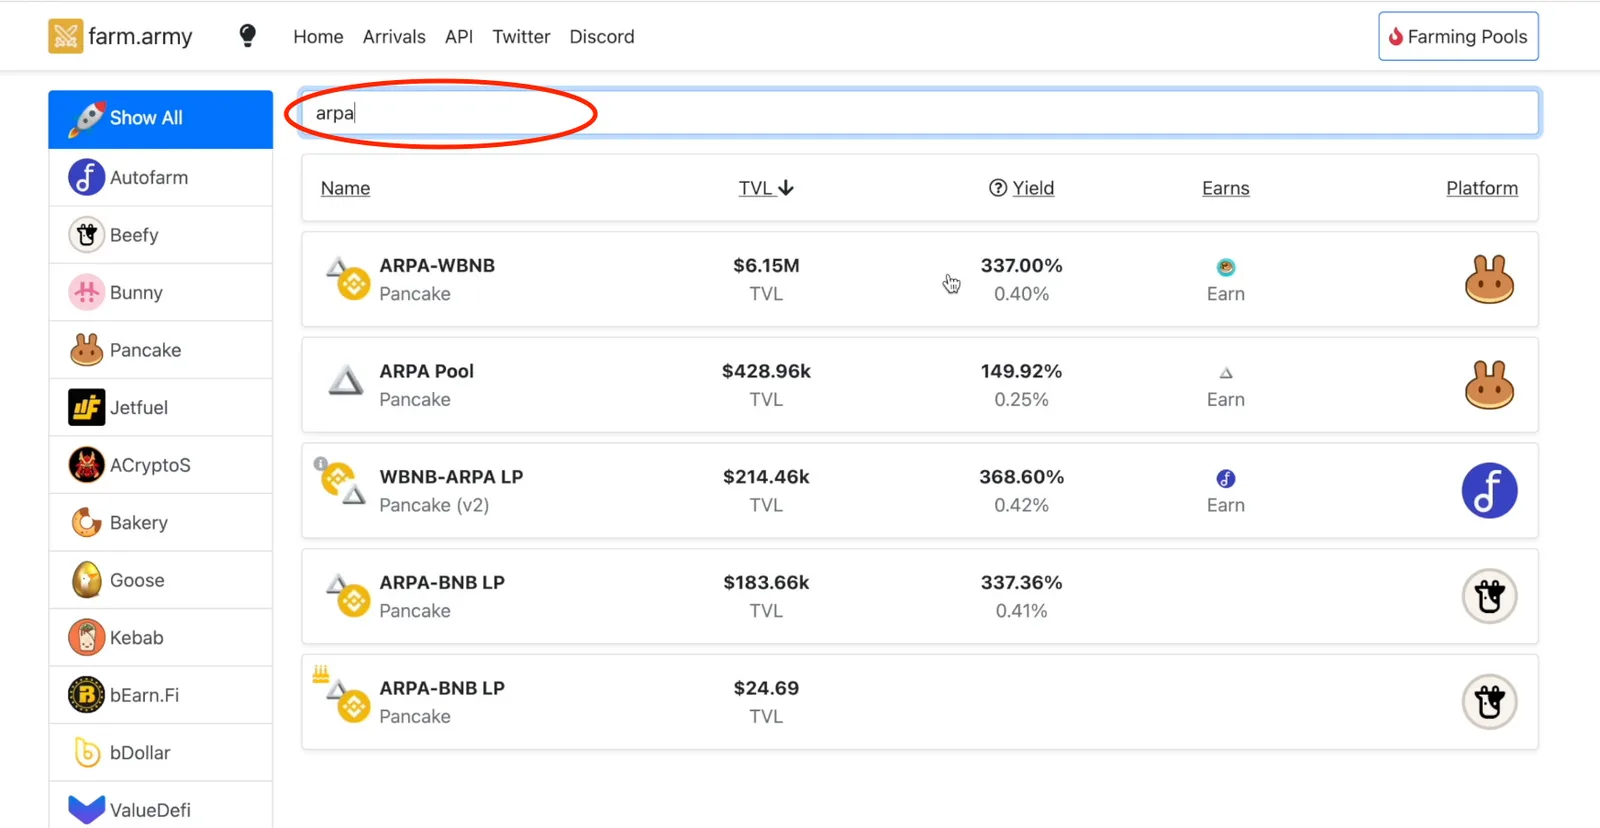Image resolution: width=1600 pixels, height=828 pixels.
Task: Click the $6.15M TVL value
Action: pyautogui.click(x=766, y=265)
